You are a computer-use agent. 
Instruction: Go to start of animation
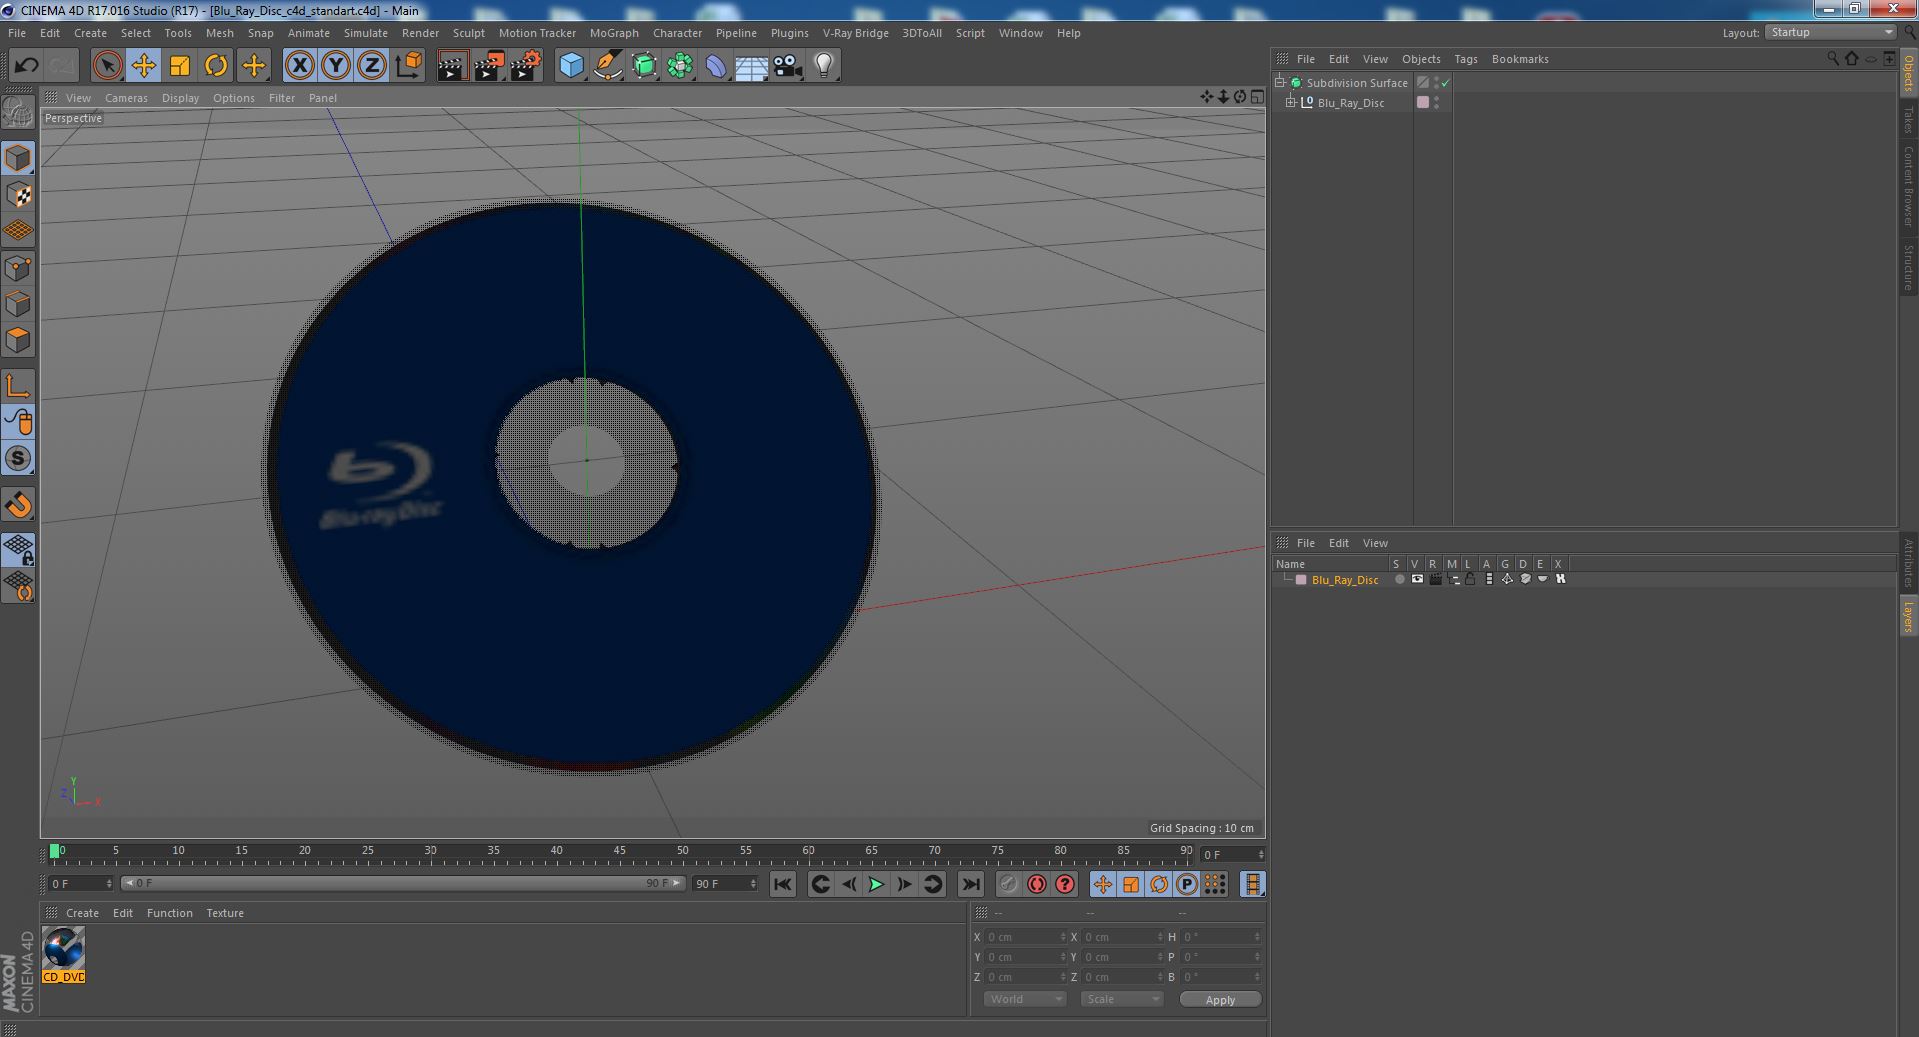point(783,884)
